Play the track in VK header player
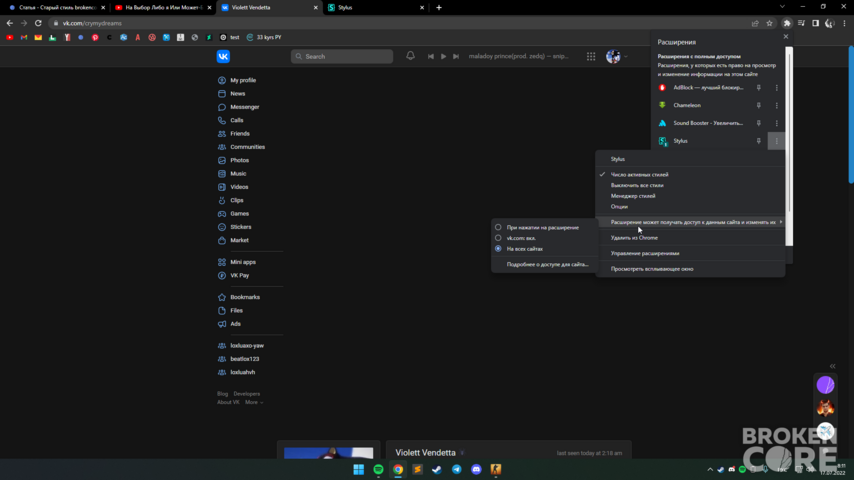The width and height of the screenshot is (854, 480). (443, 56)
